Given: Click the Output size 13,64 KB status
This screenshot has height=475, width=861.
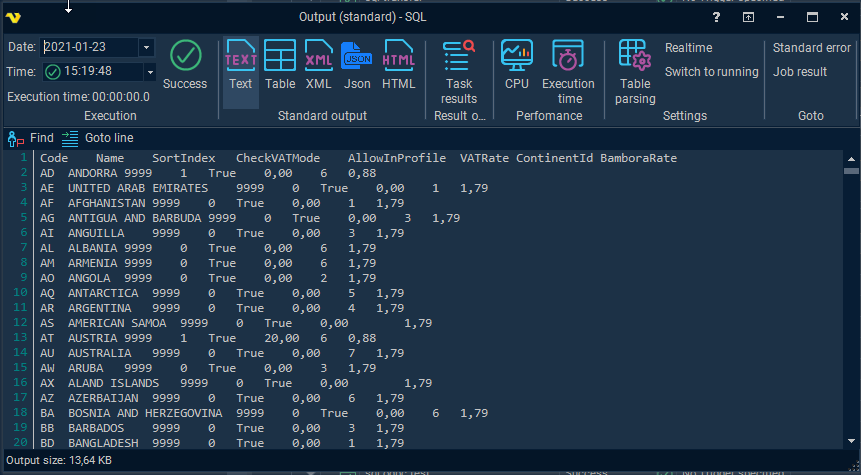Looking at the screenshot, I should [x=59, y=460].
